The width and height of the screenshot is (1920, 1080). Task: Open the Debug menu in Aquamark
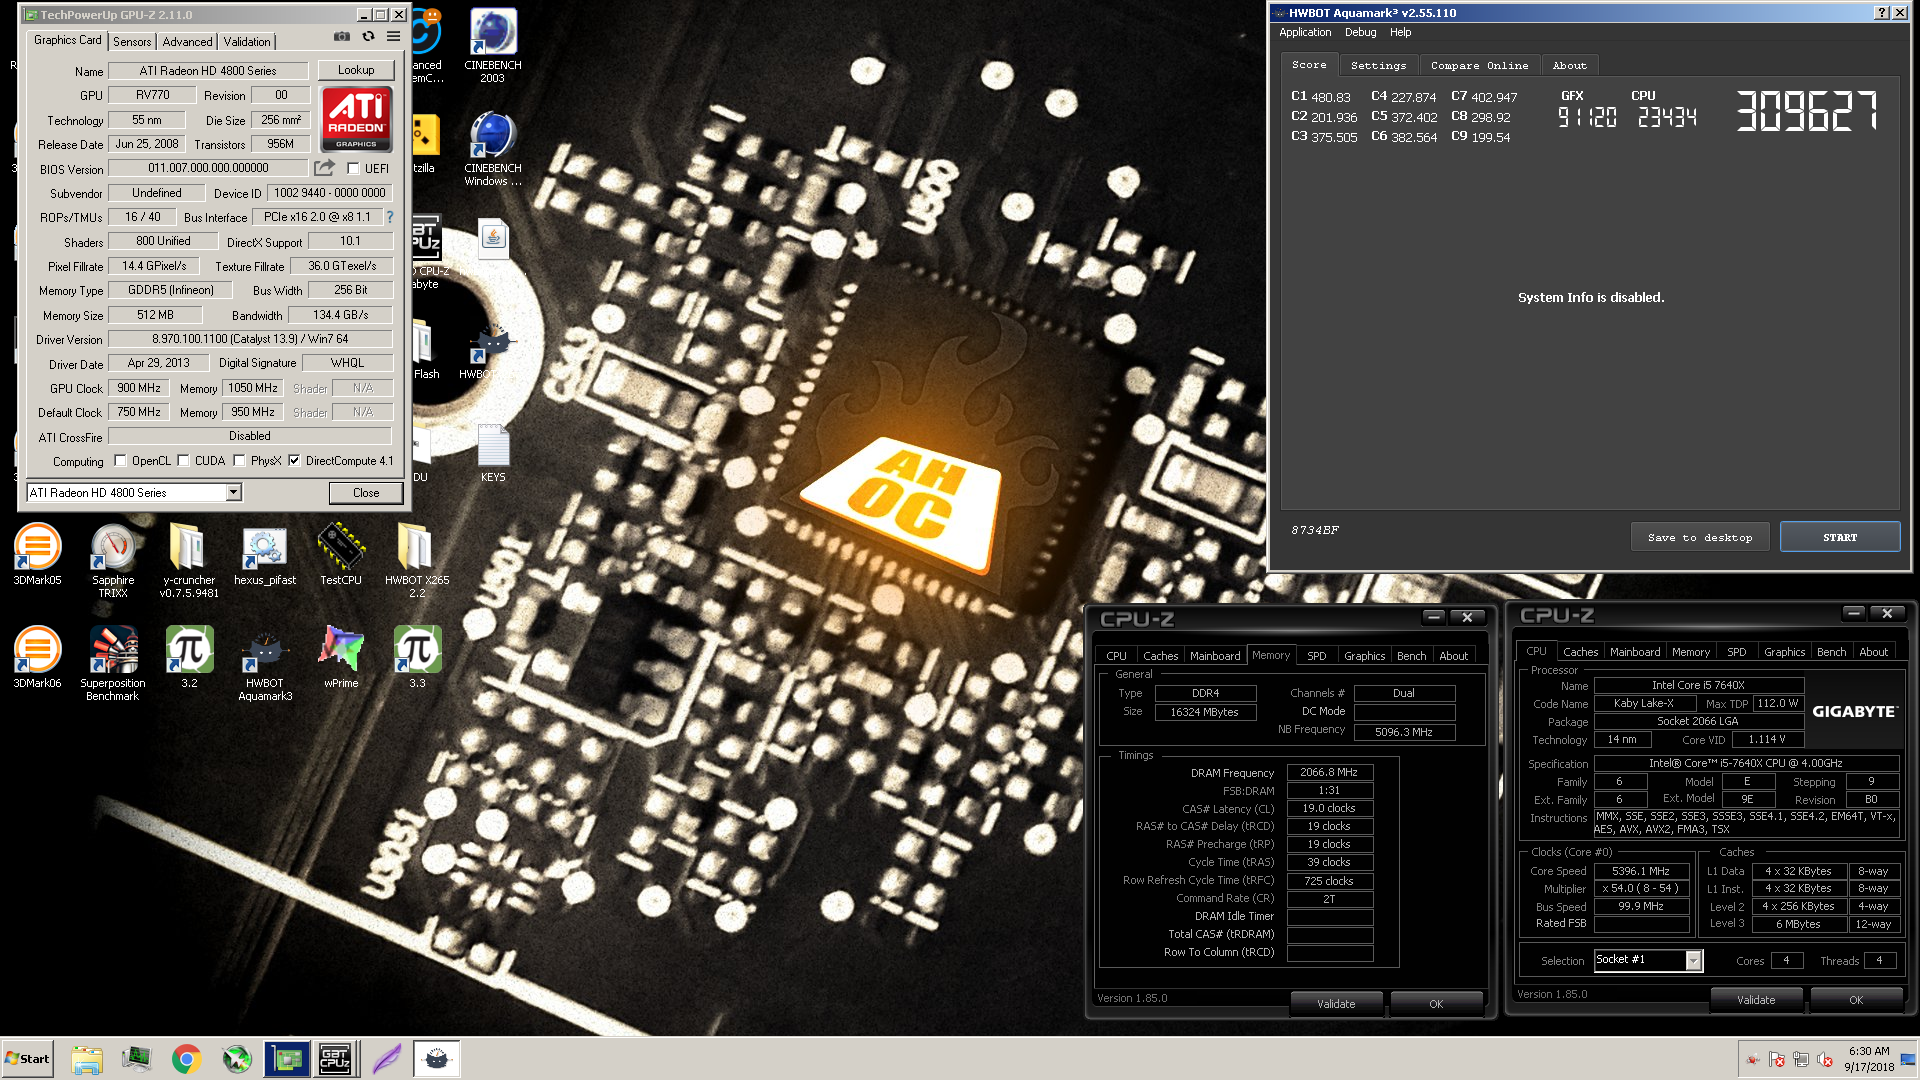click(x=1360, y=33)
